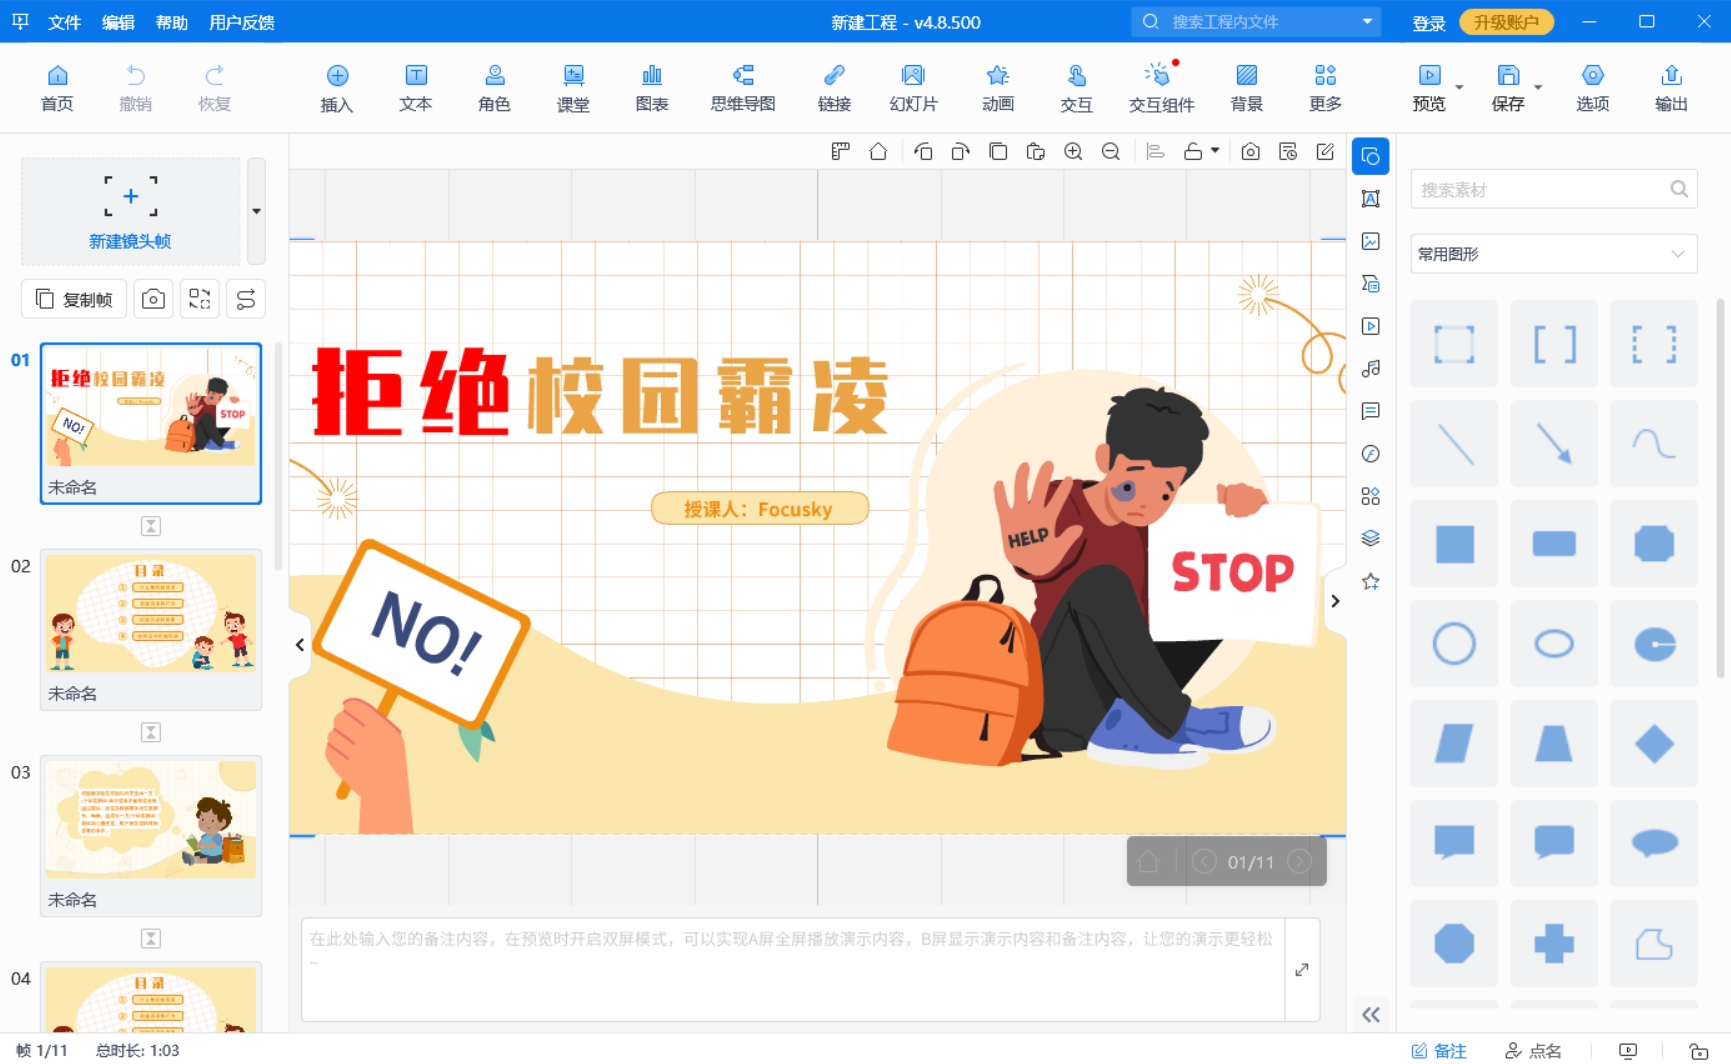Open the File (文件) menu

[64, 22]
